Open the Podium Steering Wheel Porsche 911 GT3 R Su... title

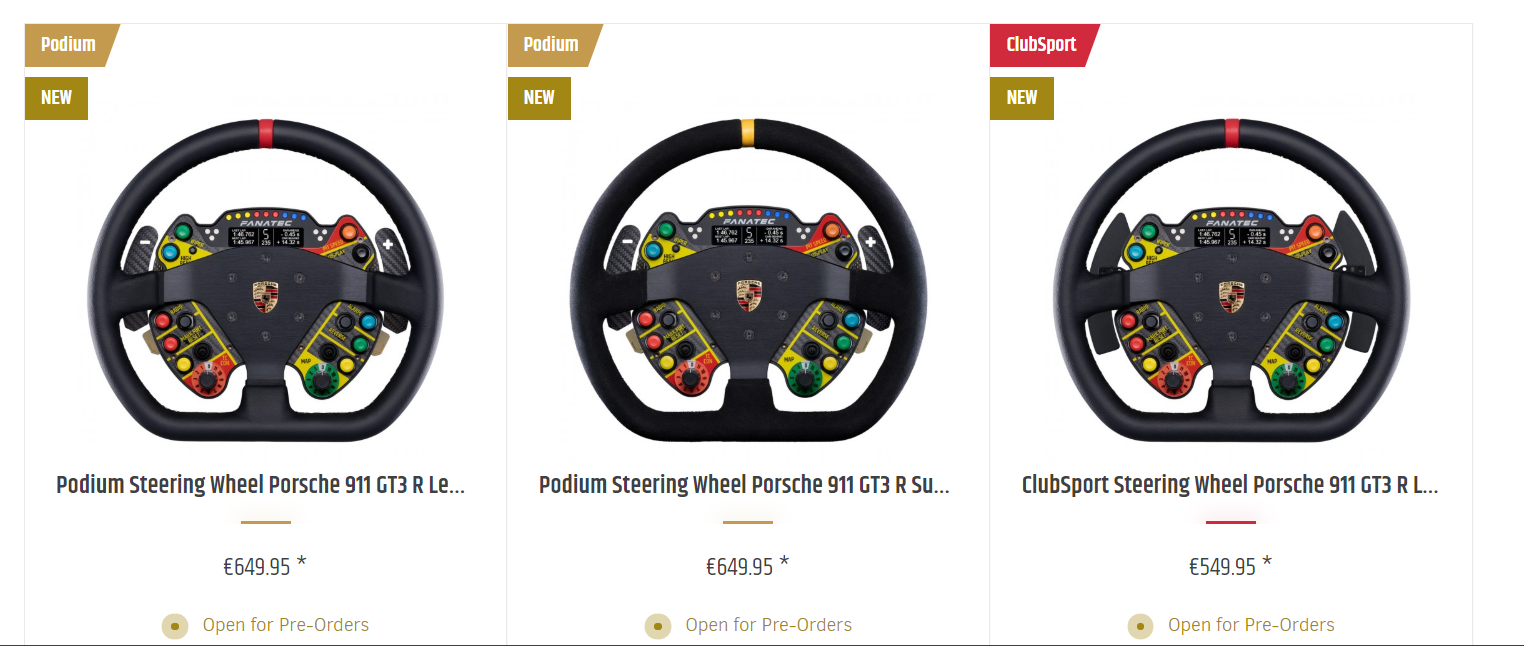744,486
